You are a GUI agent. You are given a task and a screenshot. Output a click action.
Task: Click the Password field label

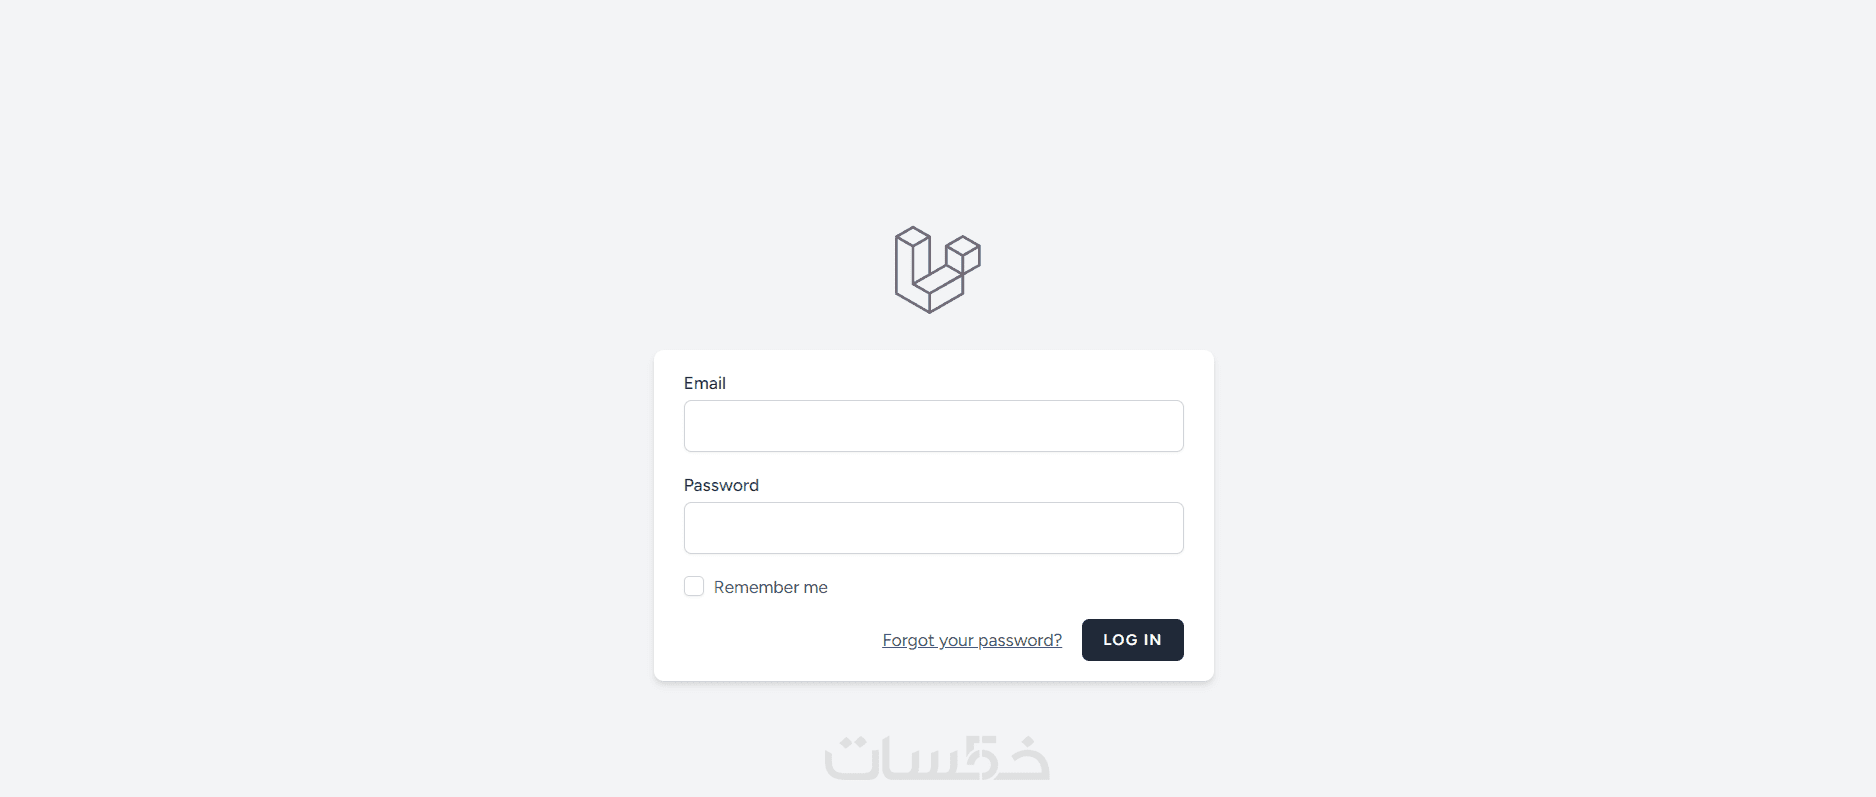721,485
